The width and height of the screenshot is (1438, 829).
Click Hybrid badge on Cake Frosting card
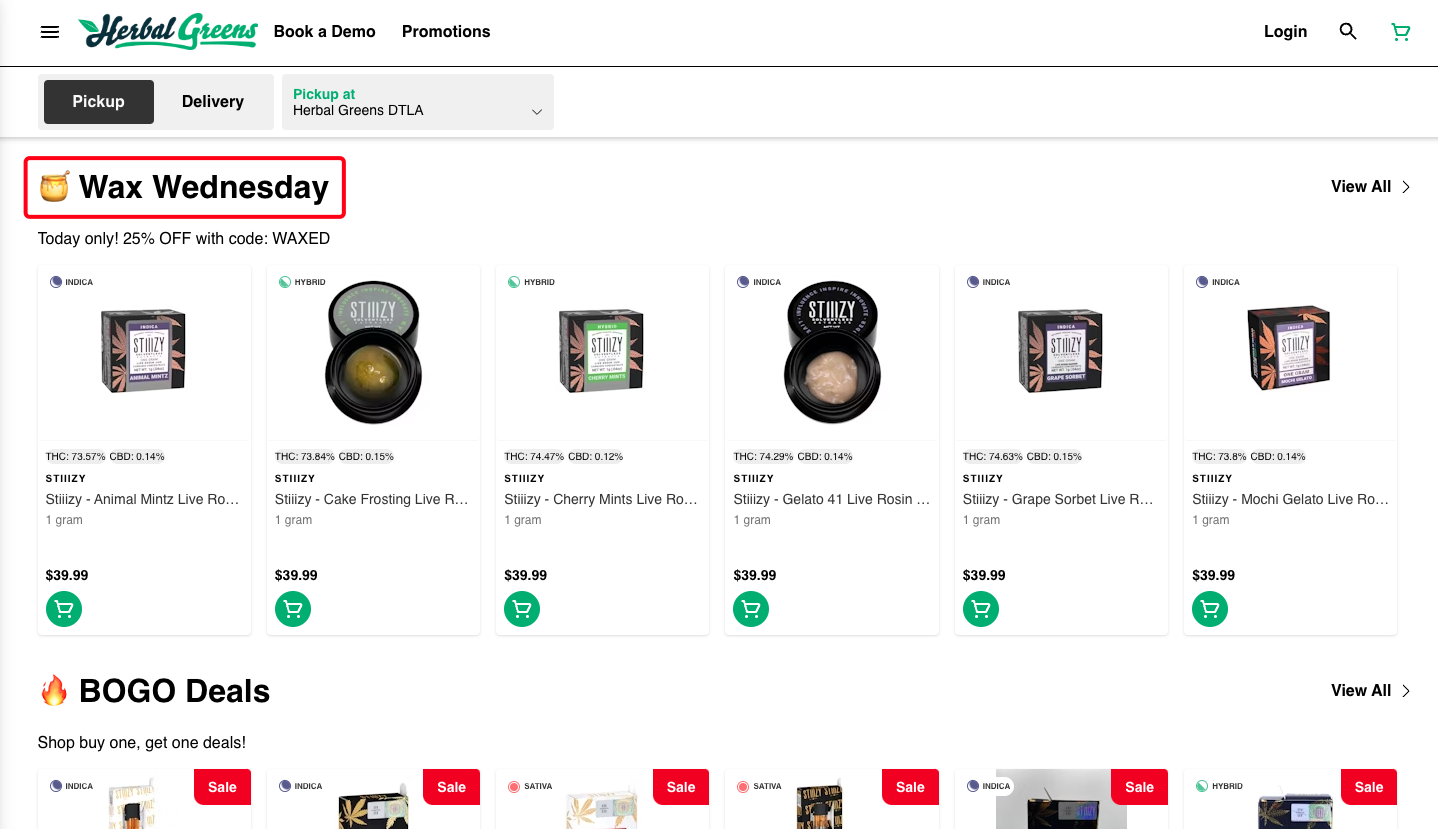[x=302, y=282]
